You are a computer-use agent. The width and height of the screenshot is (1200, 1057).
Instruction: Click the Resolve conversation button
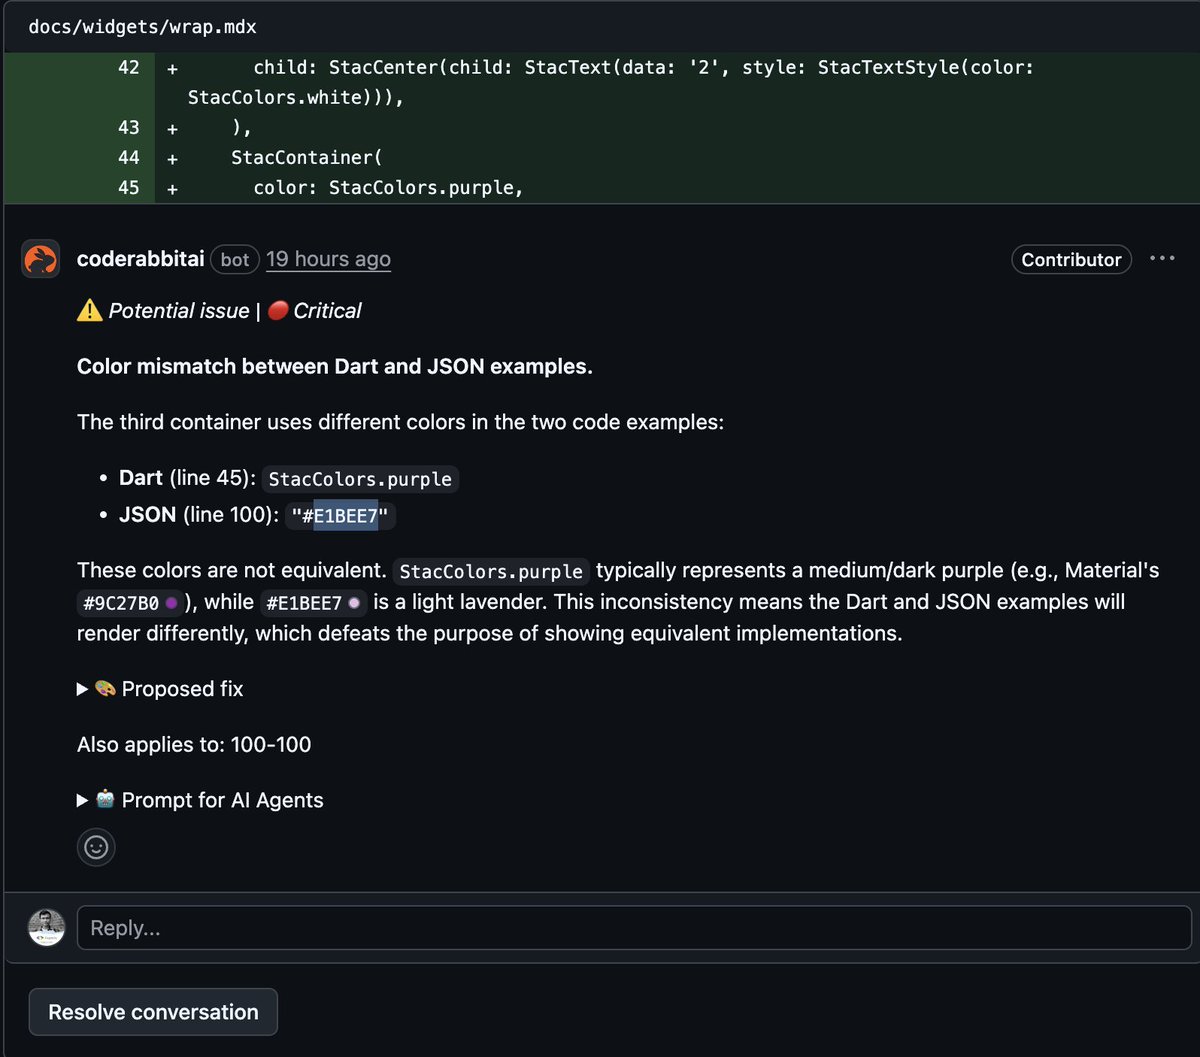(x=152, y=1011)
